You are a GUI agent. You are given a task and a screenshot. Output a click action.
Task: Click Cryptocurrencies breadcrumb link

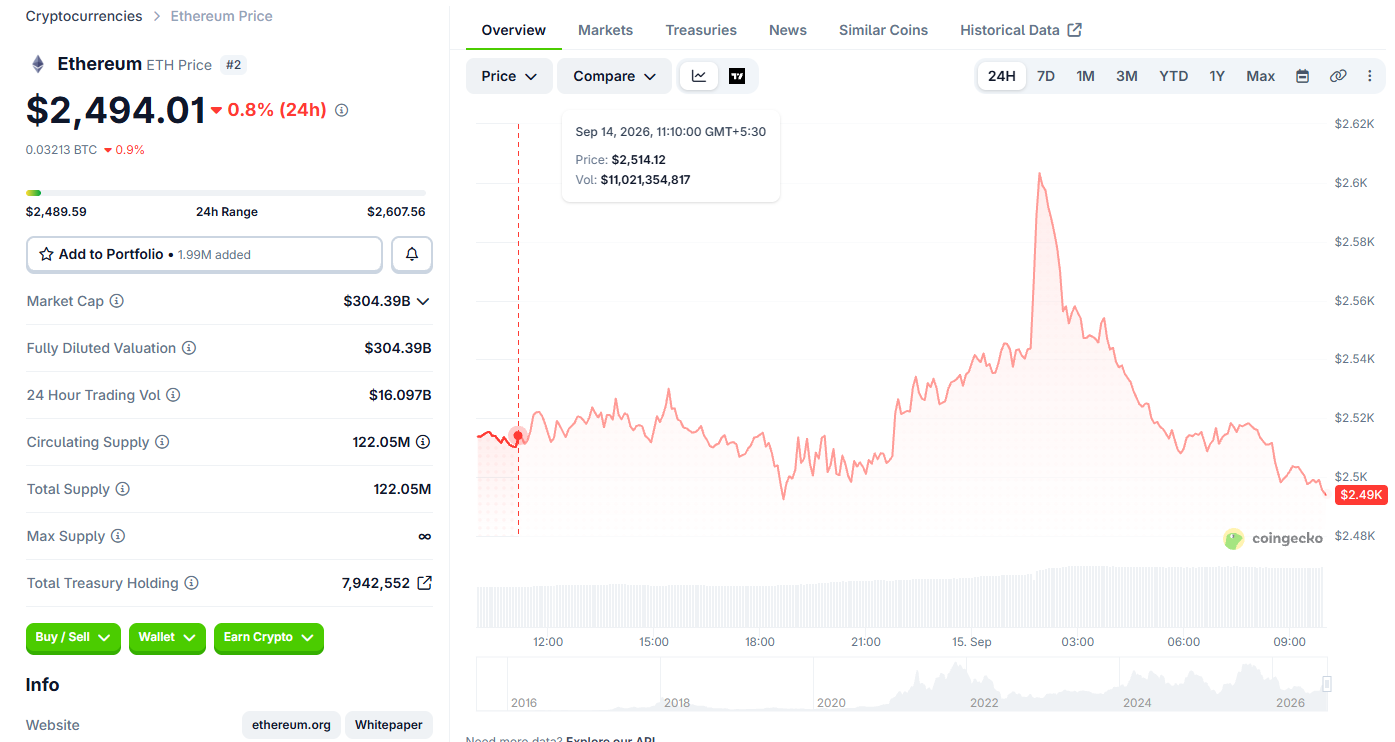tap(84, 16)
